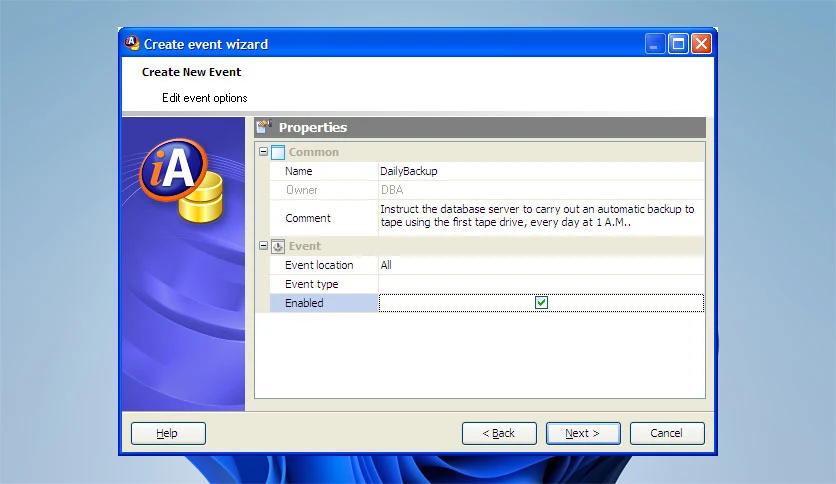Collapse the Event section
Screen dimensions: 836x484
[x=263, y=246]
